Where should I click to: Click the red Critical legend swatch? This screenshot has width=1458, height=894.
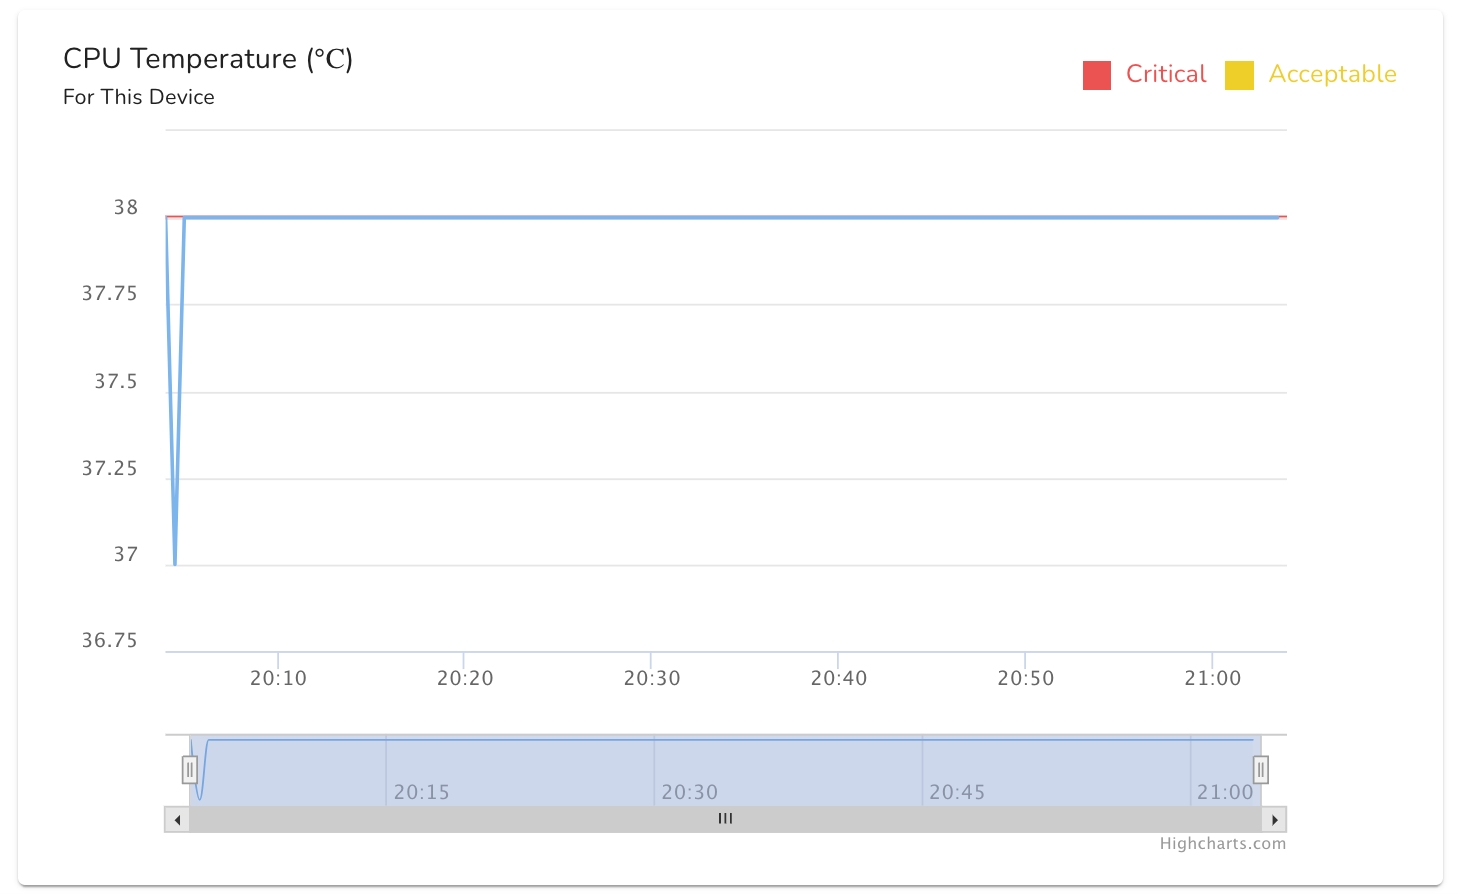tap(1096, 75)
